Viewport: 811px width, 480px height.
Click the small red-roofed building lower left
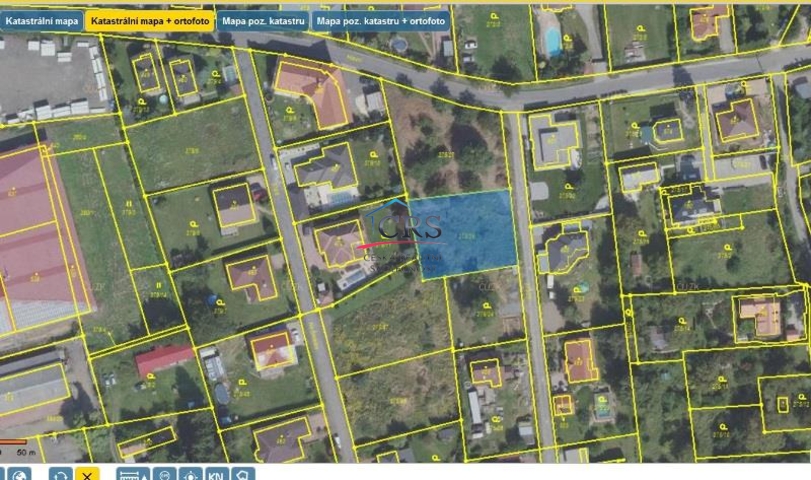(x=163, y=357)
